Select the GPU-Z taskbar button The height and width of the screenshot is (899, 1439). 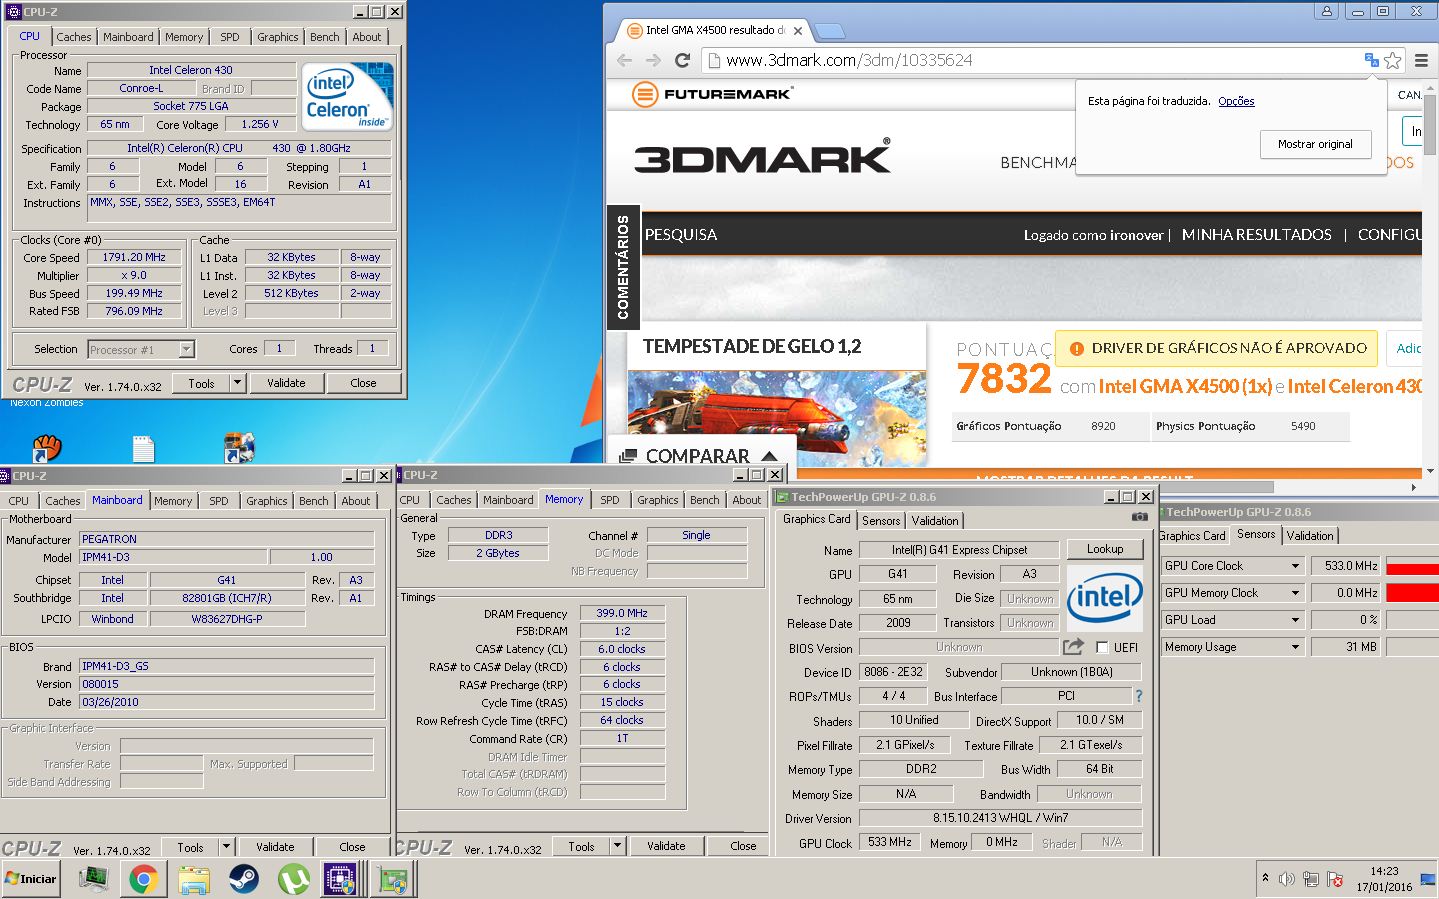click(x=391, y=879)
